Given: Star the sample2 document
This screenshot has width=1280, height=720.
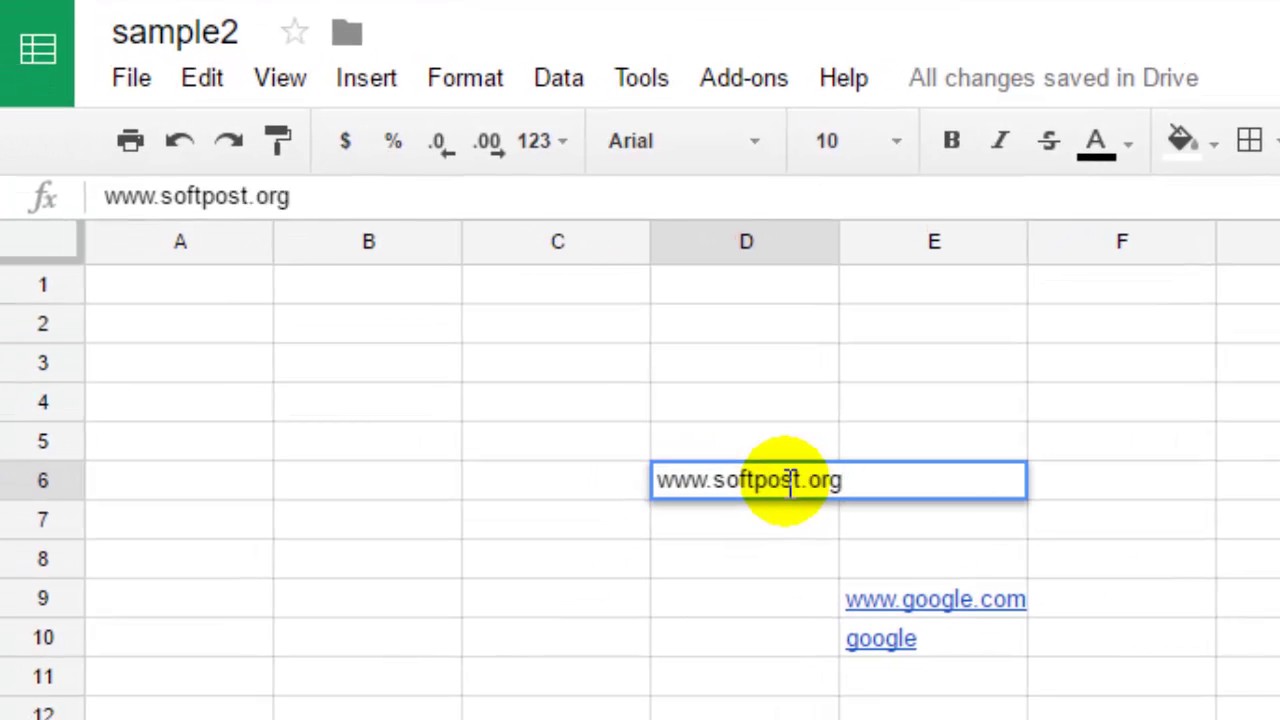Looking at the screenshot, I should coord(294,32).
